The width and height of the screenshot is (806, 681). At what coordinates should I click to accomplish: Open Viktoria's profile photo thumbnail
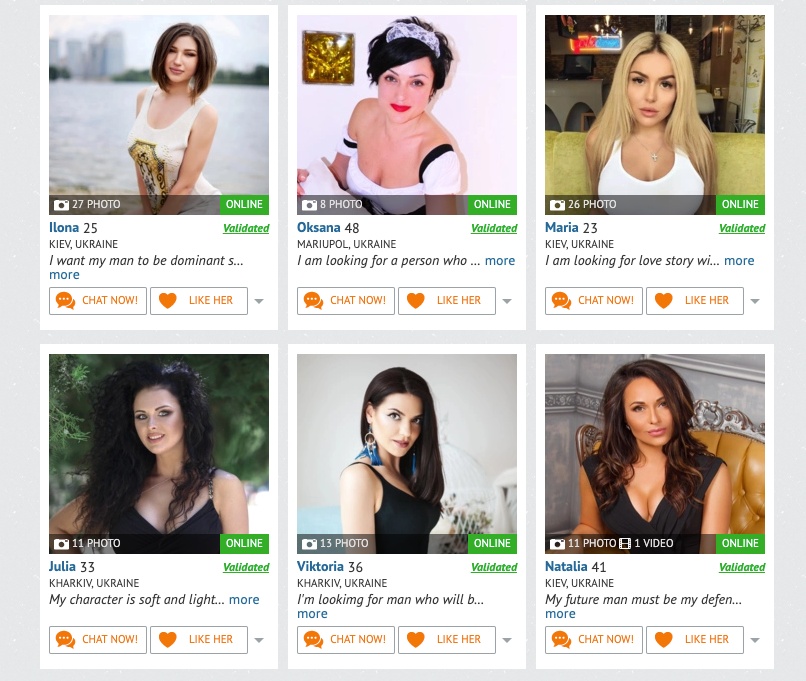pos(407,454)
